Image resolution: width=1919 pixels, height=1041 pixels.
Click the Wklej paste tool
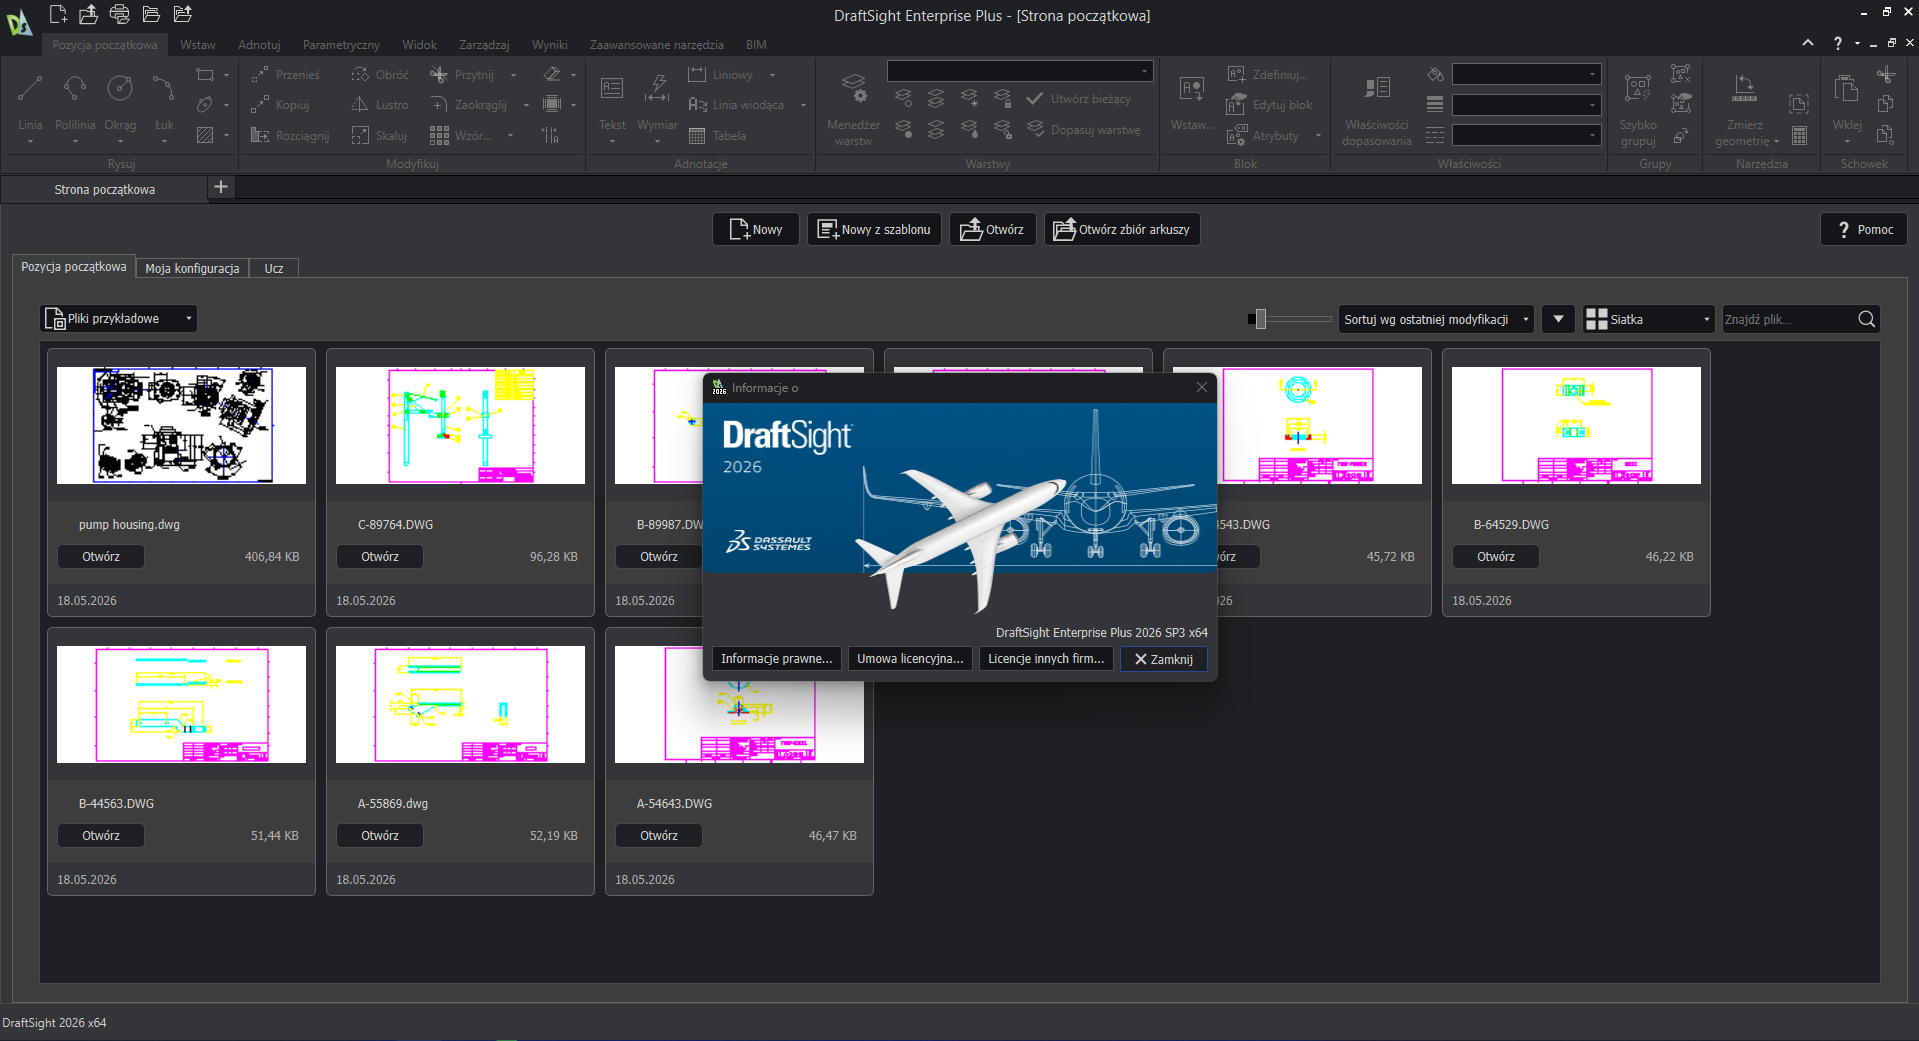pos(1847,100)
